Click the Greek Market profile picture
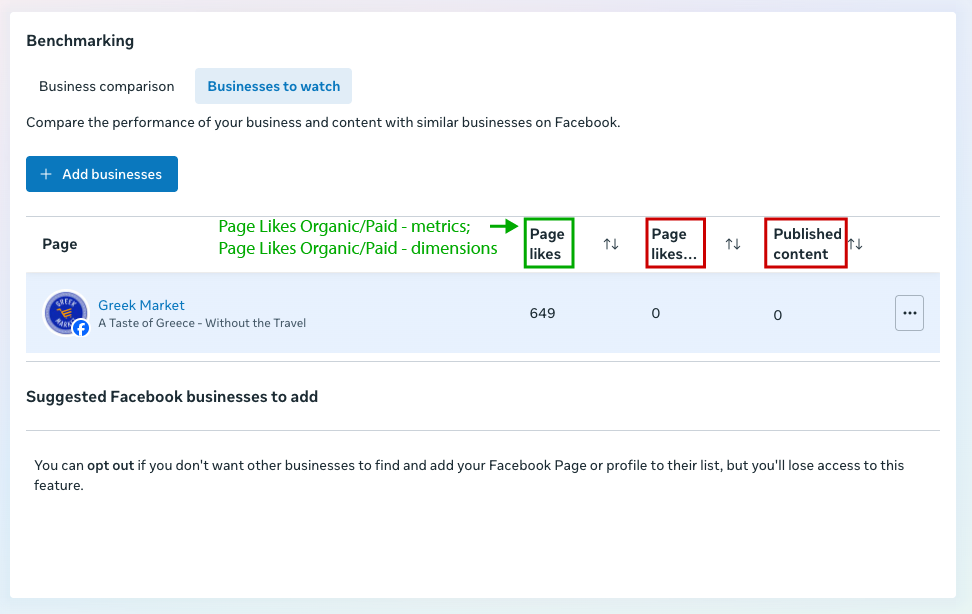Screen dimensions: 972x614 pos(64,311)
